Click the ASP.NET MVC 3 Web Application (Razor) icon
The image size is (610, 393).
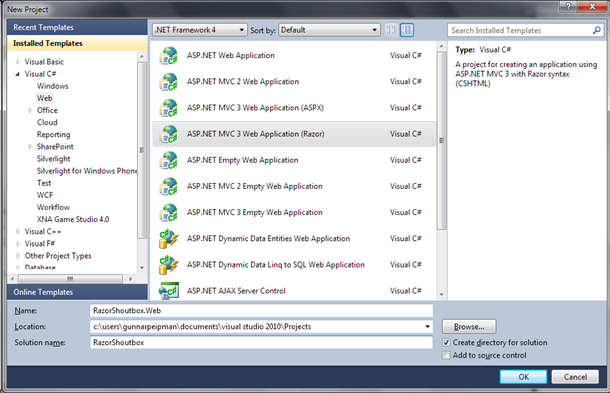point(168,134)
